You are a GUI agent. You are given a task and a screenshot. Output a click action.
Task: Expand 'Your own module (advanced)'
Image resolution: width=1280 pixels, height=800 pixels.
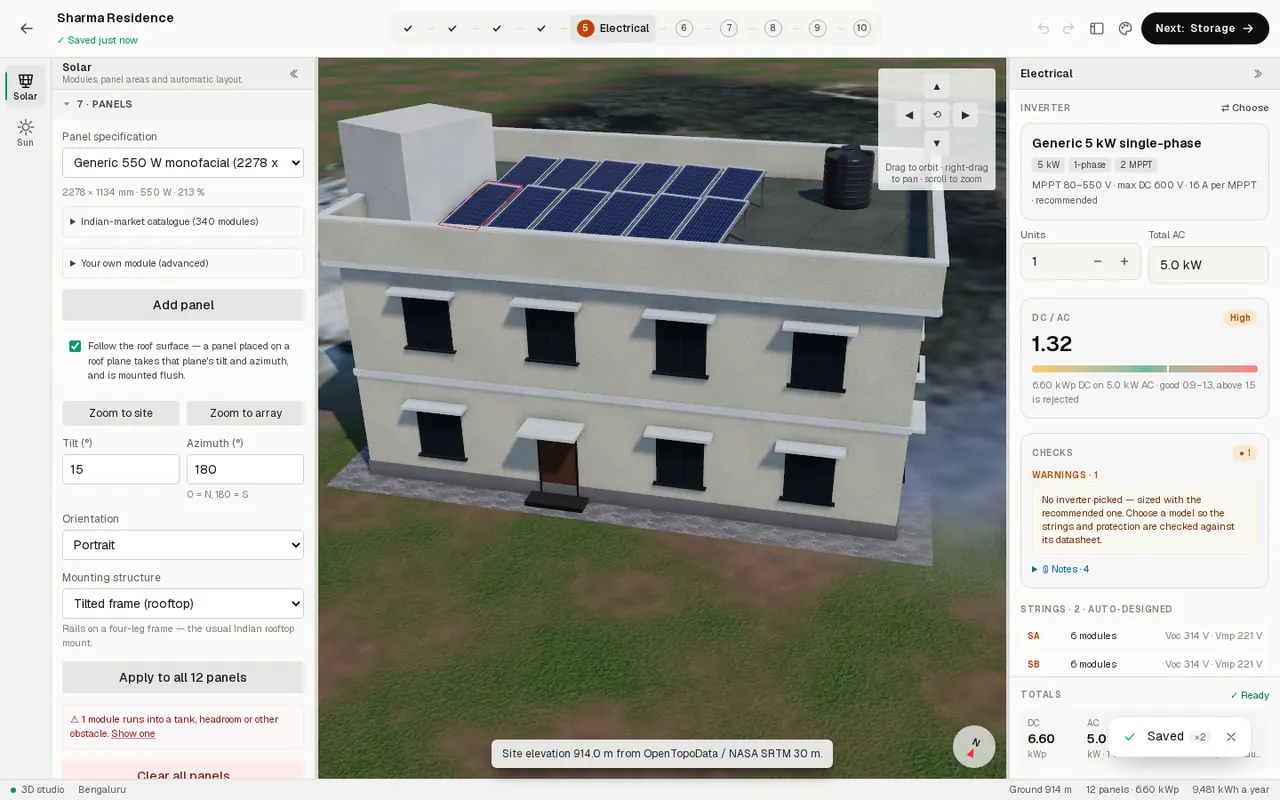pyautogui.click(x=183, y=263)
